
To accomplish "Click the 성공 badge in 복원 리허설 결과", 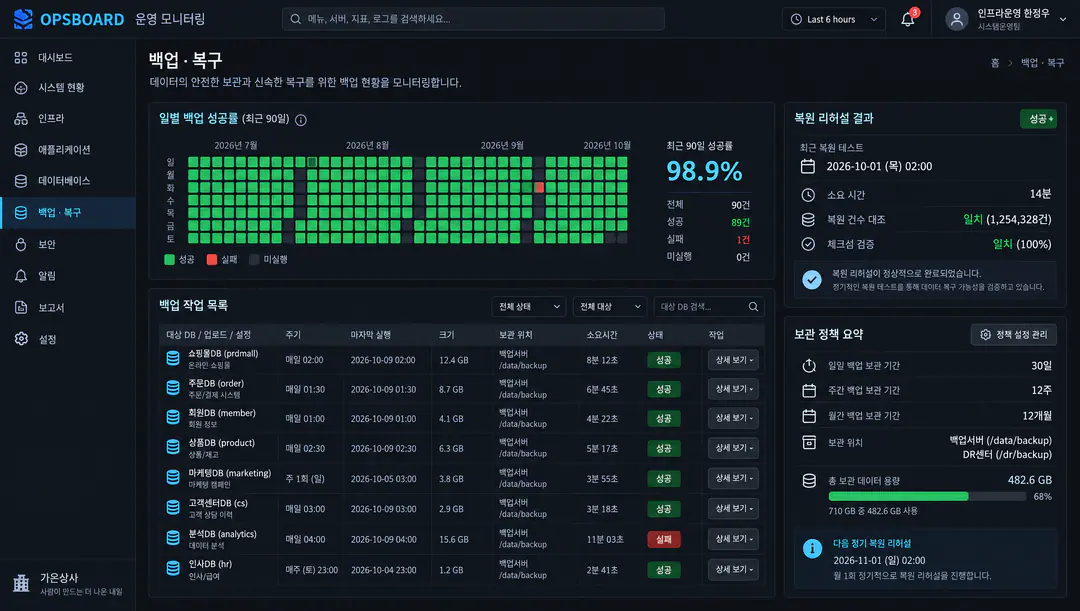I will (1038, 118).
